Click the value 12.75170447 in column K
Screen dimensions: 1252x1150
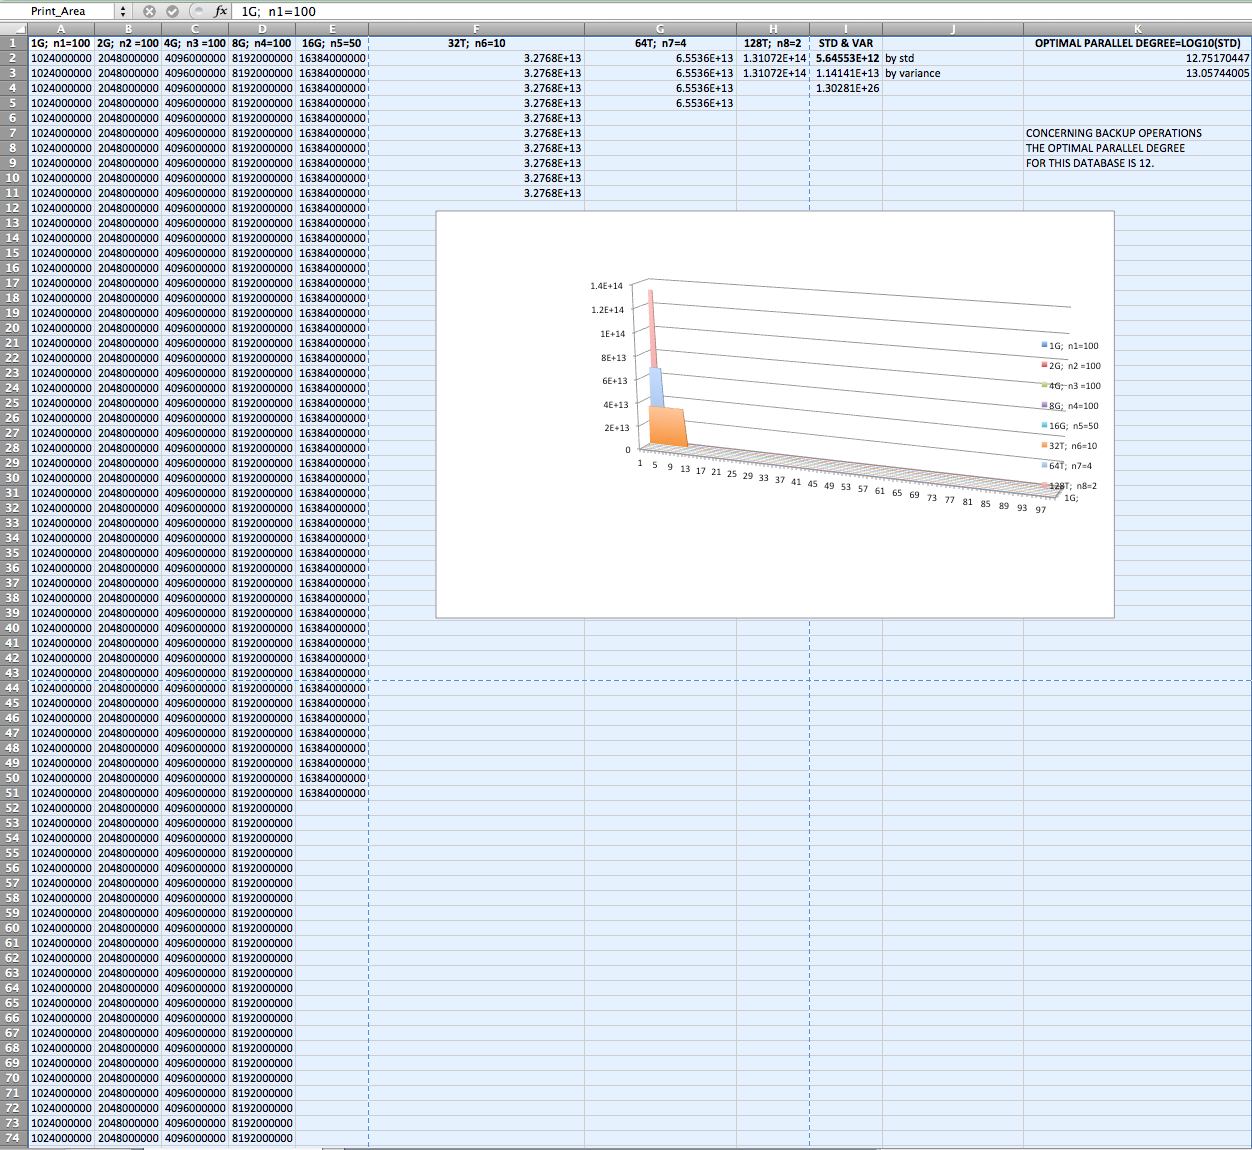pos(1138,58)
